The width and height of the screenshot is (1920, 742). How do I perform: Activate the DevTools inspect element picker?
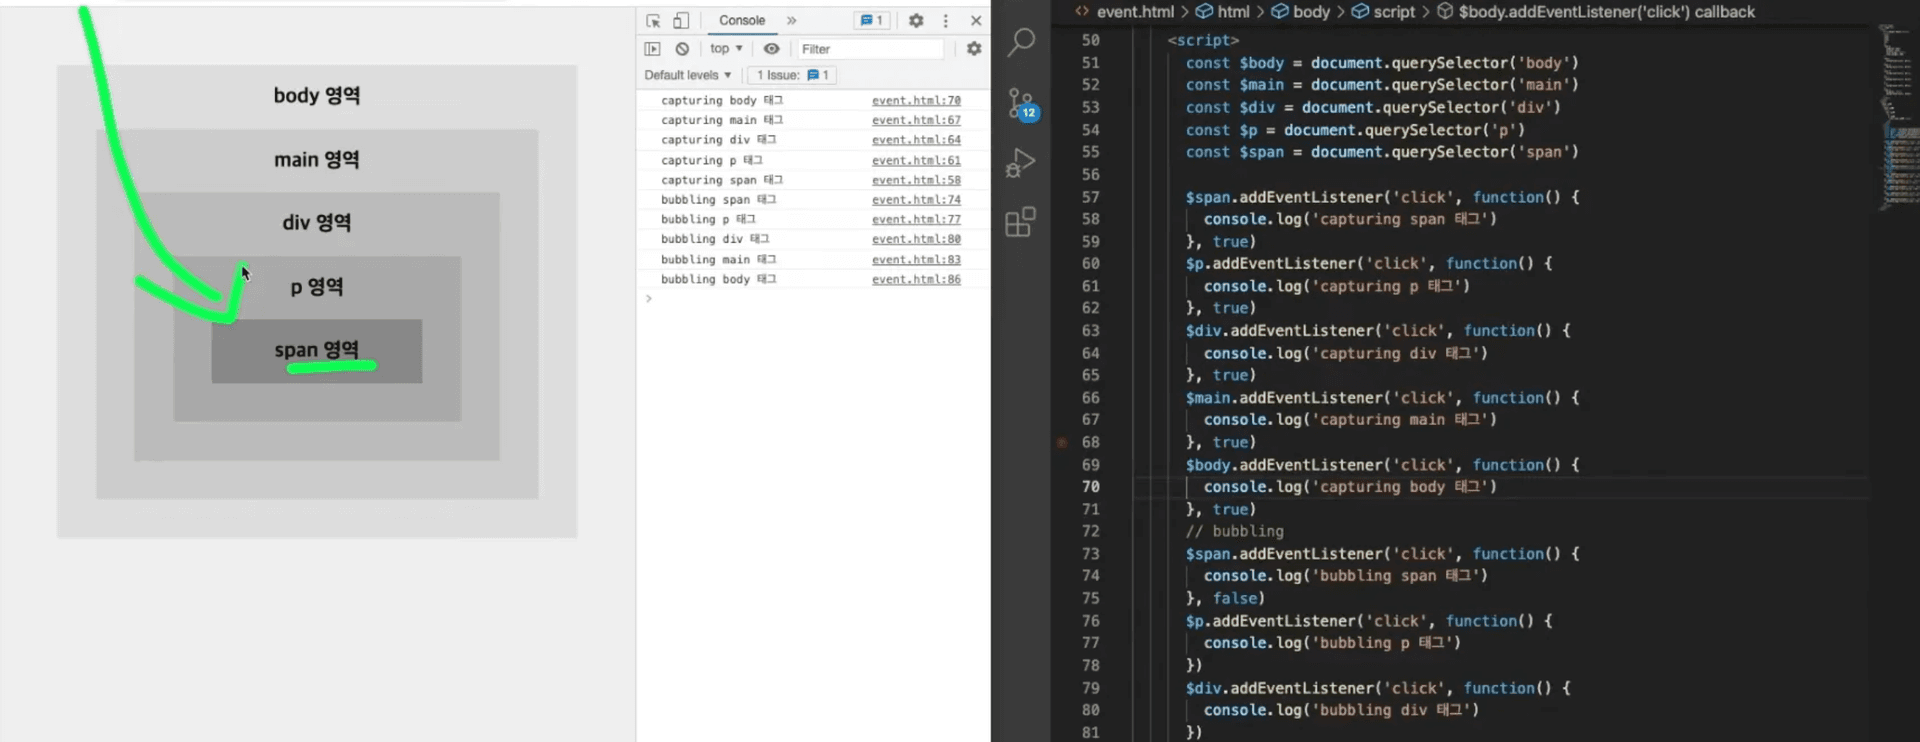click(x=653, y=21)
